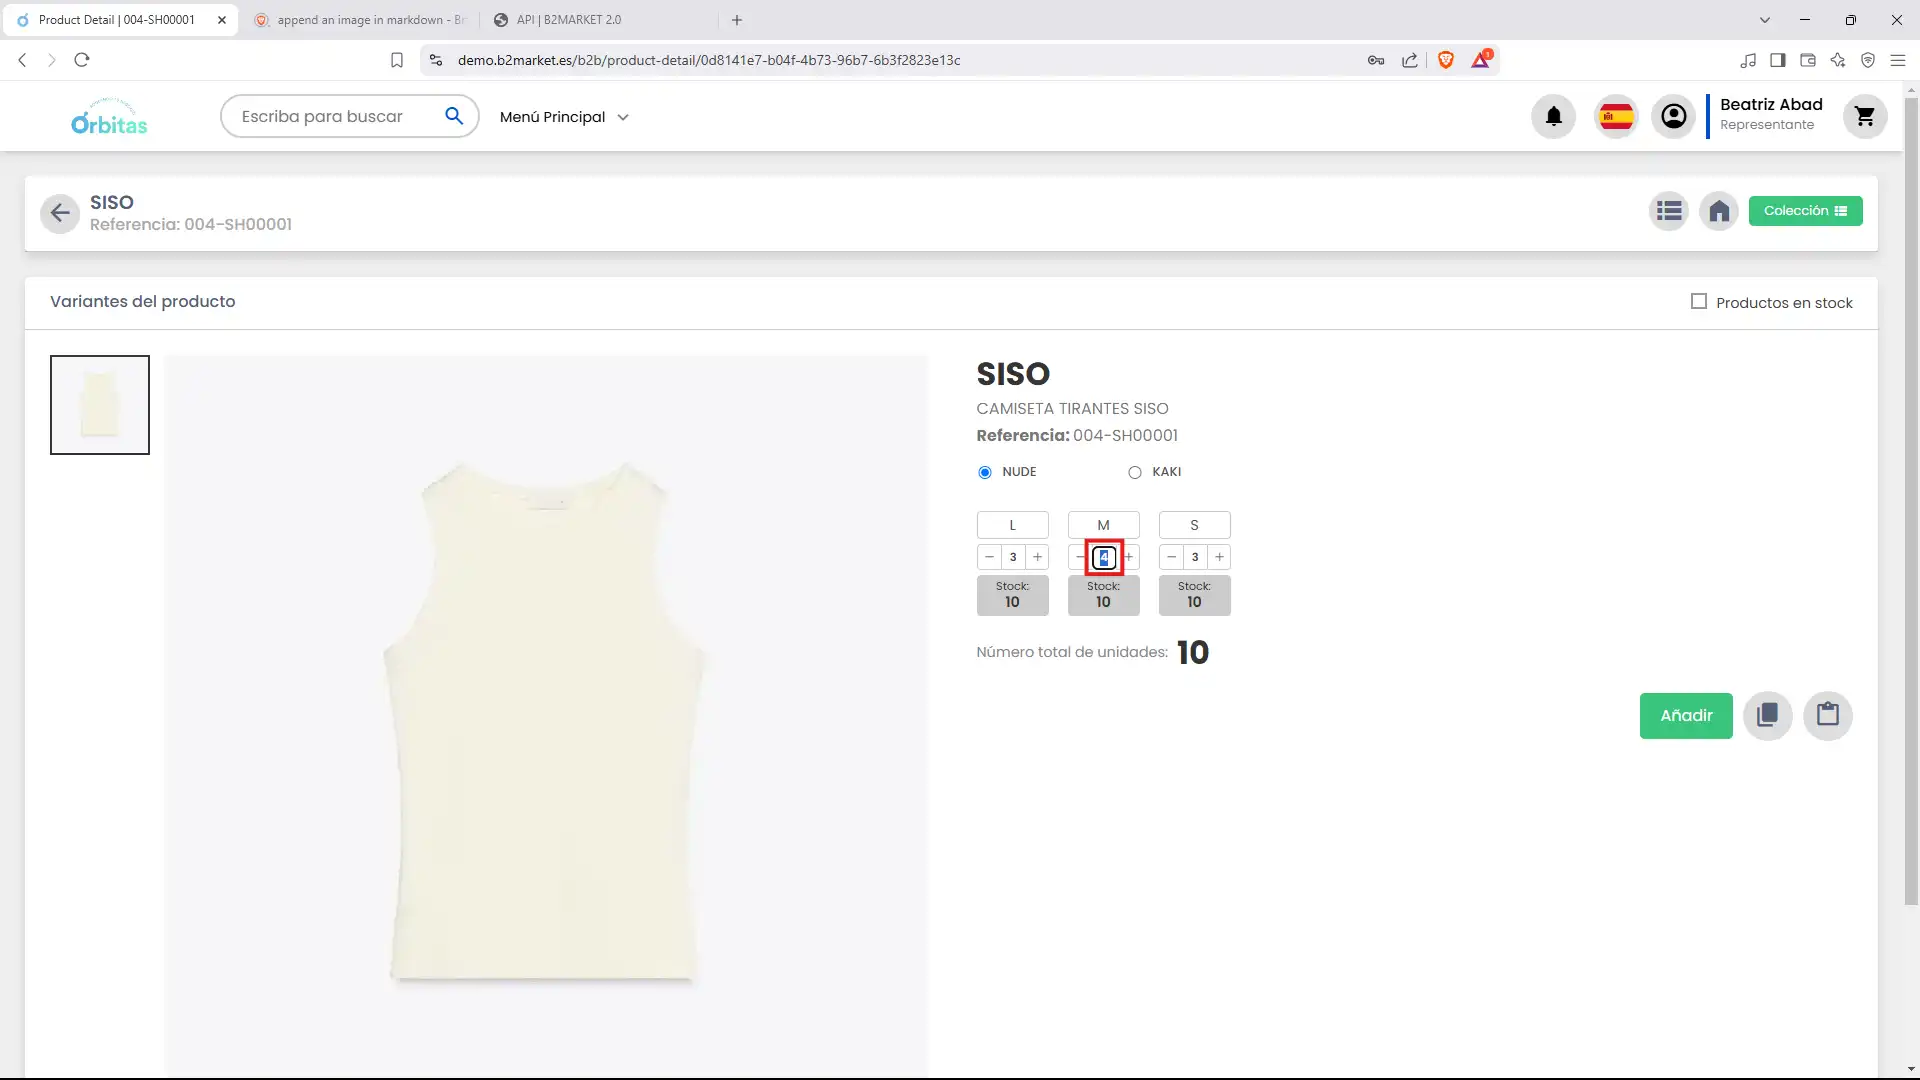Click the notifications bell icon
The width and height of the screenshot is (1920, 1080).
[1553, 117]
